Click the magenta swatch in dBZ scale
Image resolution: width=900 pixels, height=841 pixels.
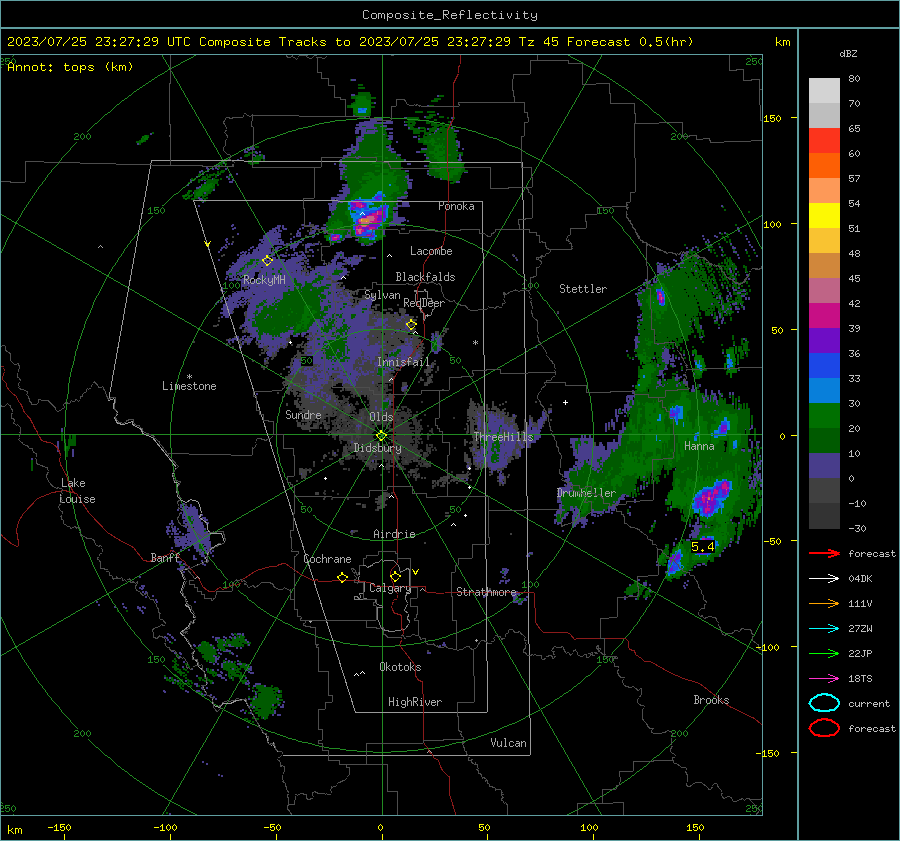click(x=824, y=316)
